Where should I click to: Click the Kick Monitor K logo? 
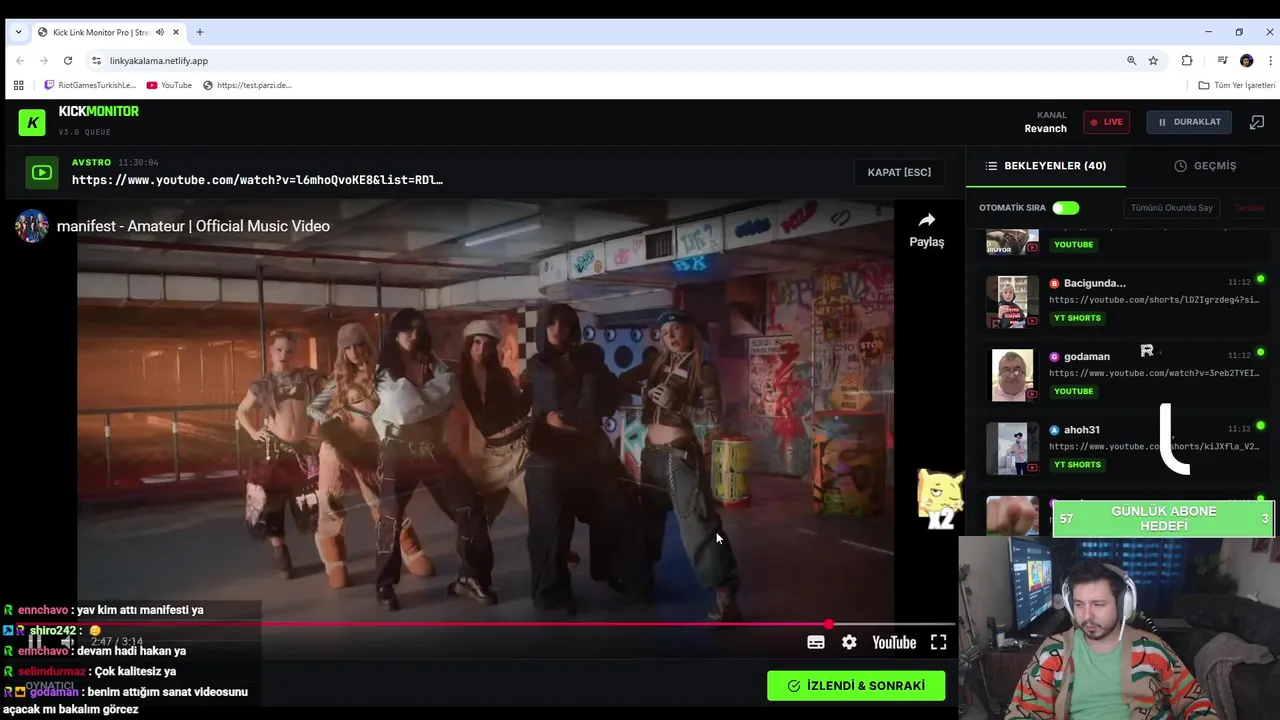tap(32, 122)
